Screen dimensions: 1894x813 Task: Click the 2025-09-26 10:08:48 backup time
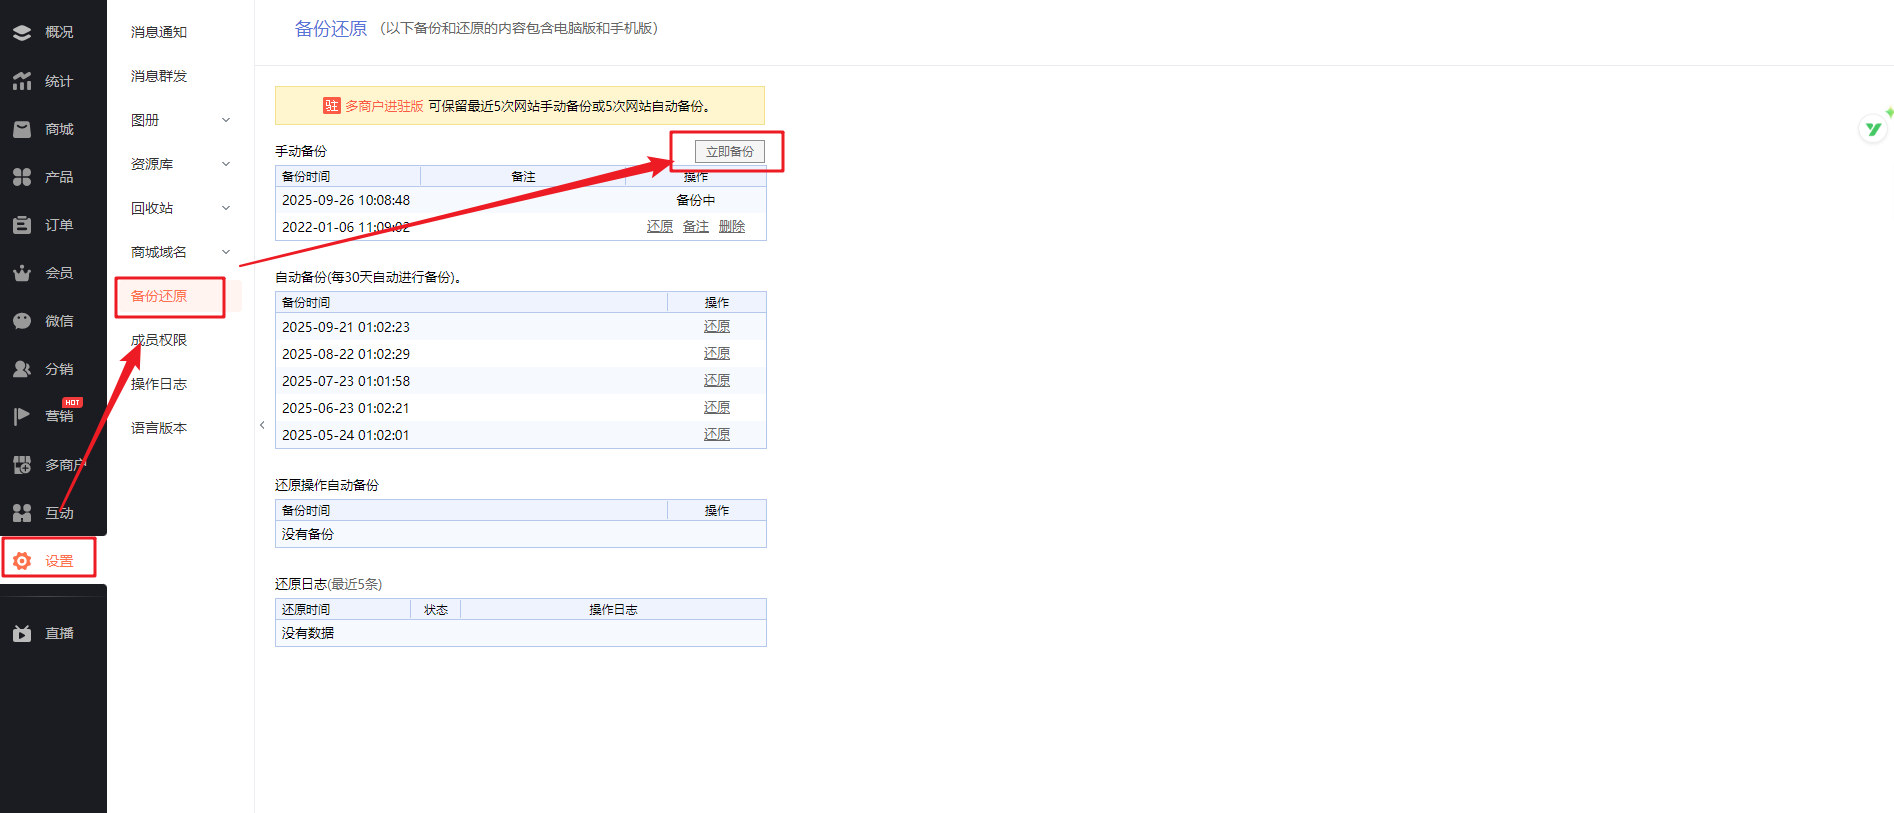[346, 200]
